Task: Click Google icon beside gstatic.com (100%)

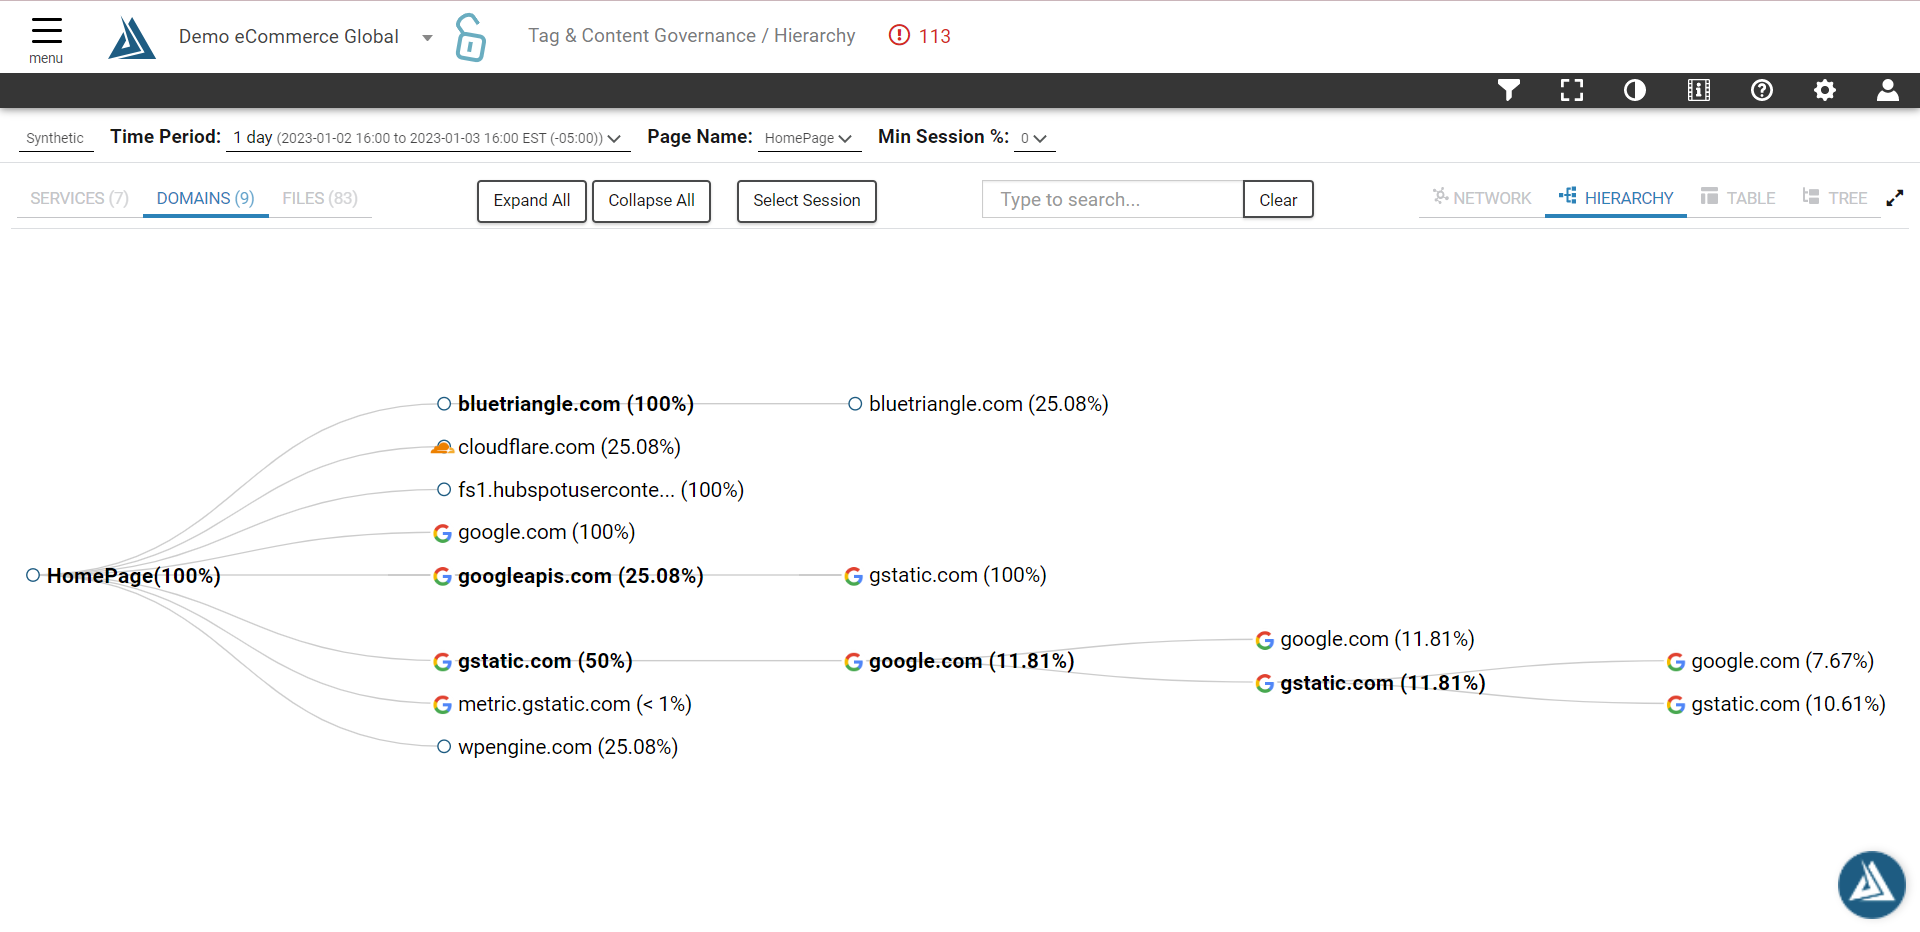Action: tap(853, 576)
